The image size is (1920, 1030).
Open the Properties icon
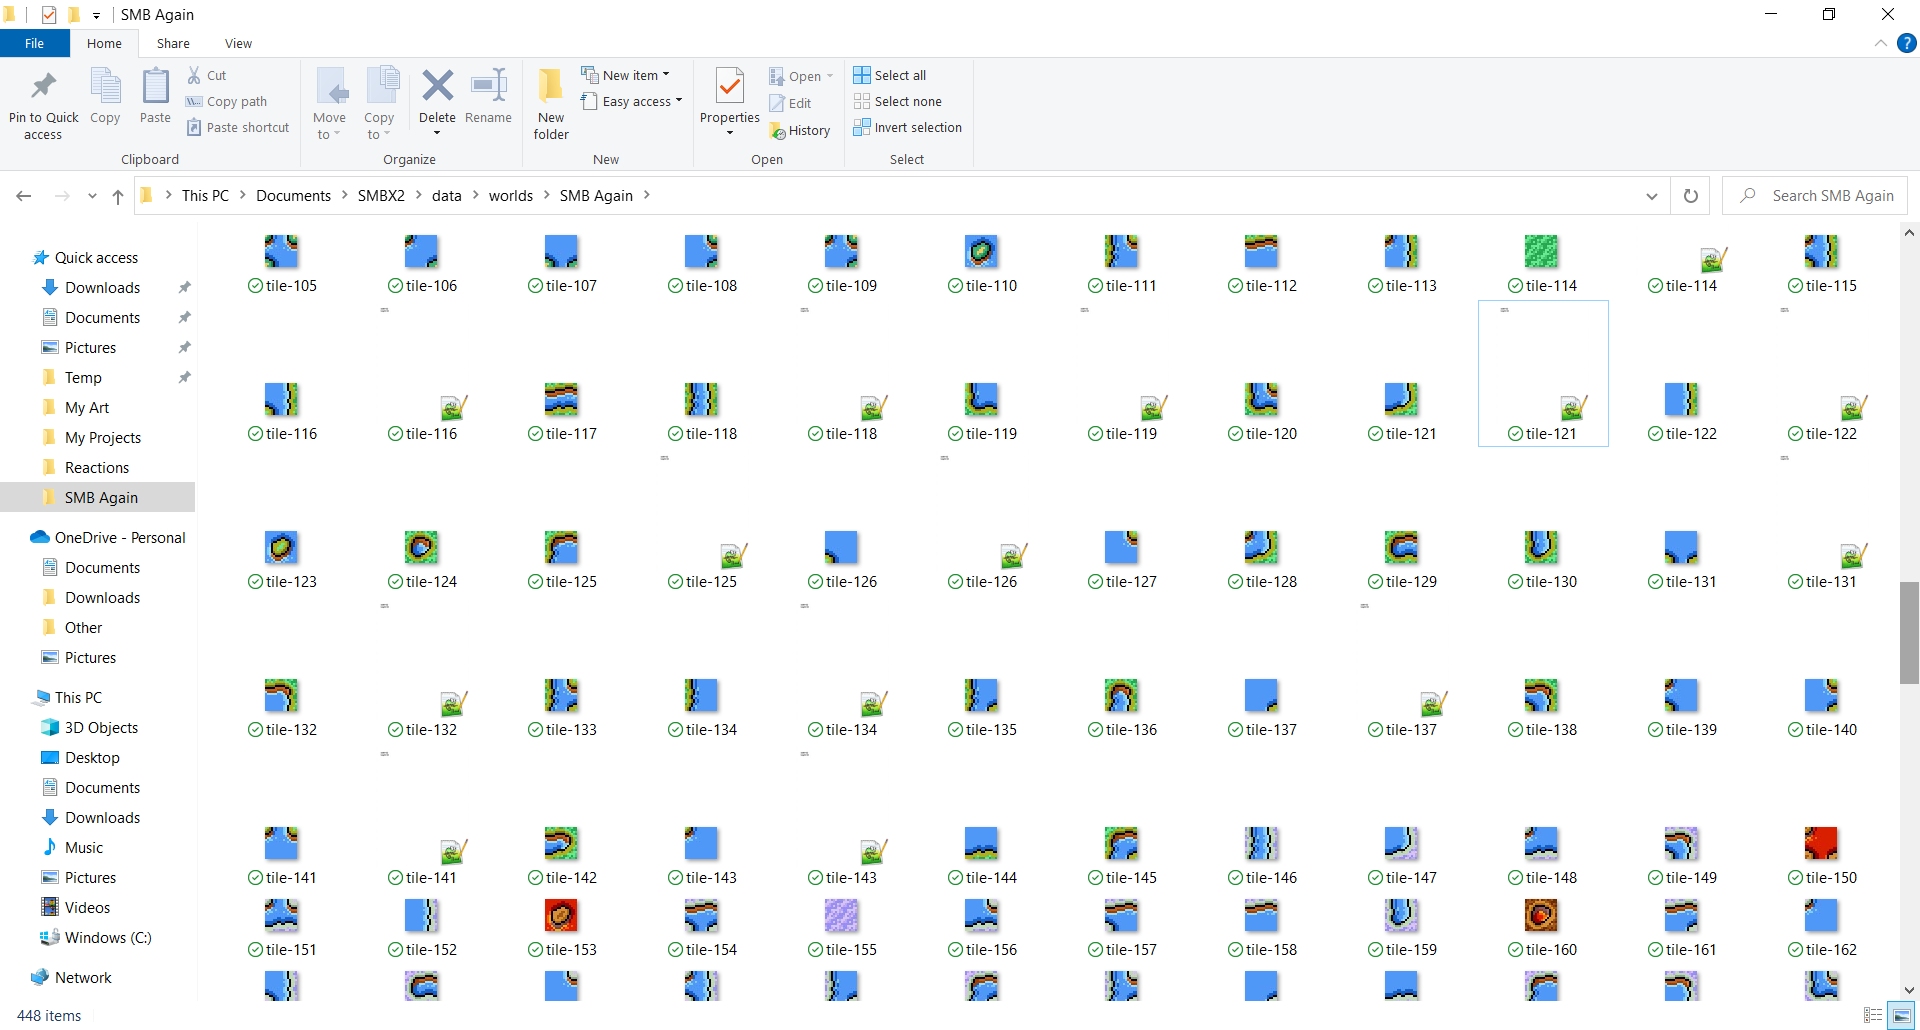click(730, 87)
